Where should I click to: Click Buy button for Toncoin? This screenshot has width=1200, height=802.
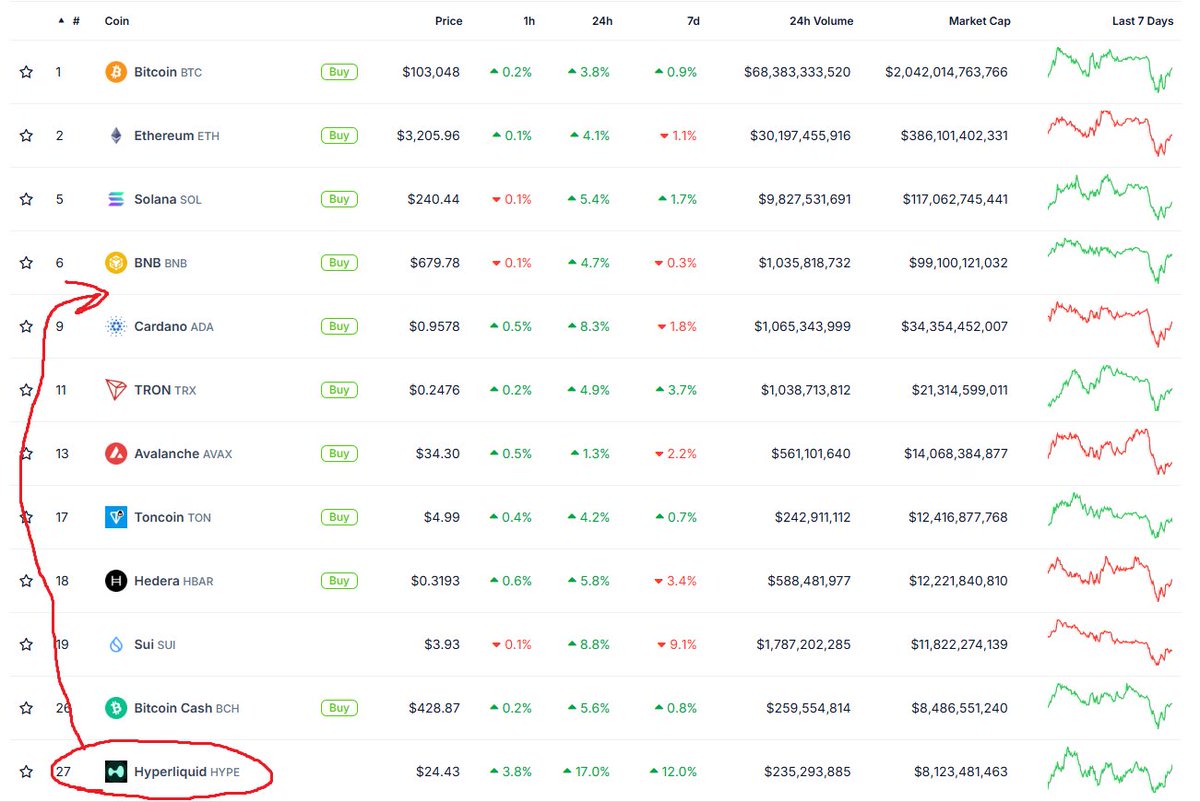pos(339,517)
